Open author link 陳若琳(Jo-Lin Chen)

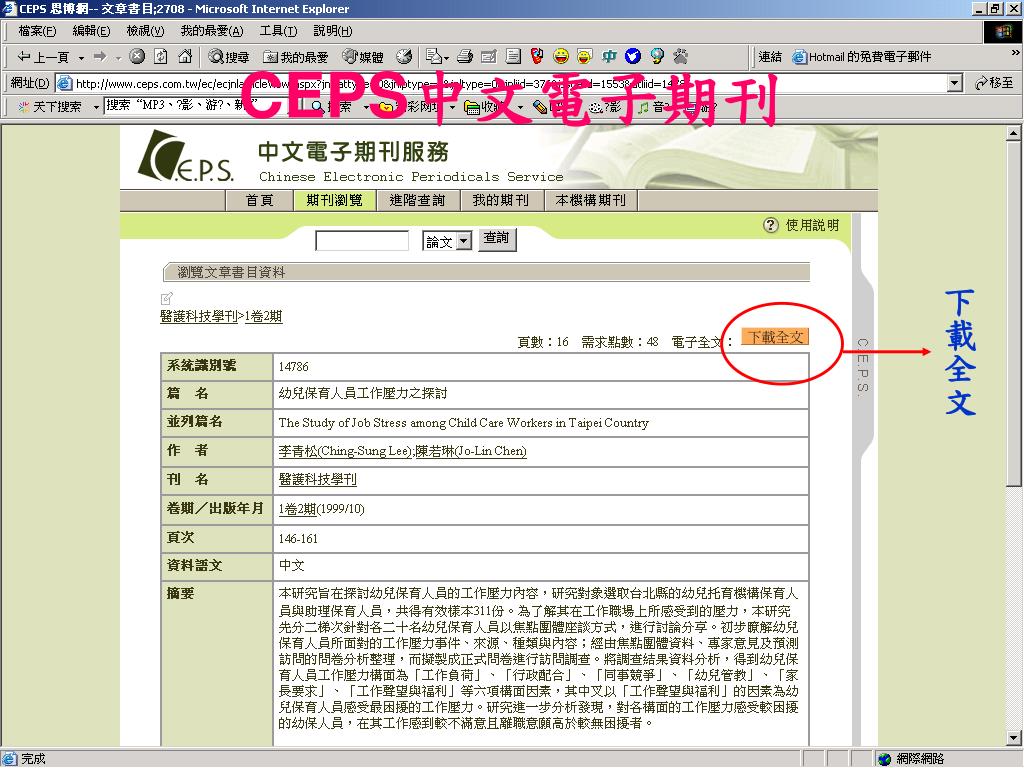coord(471,451)
